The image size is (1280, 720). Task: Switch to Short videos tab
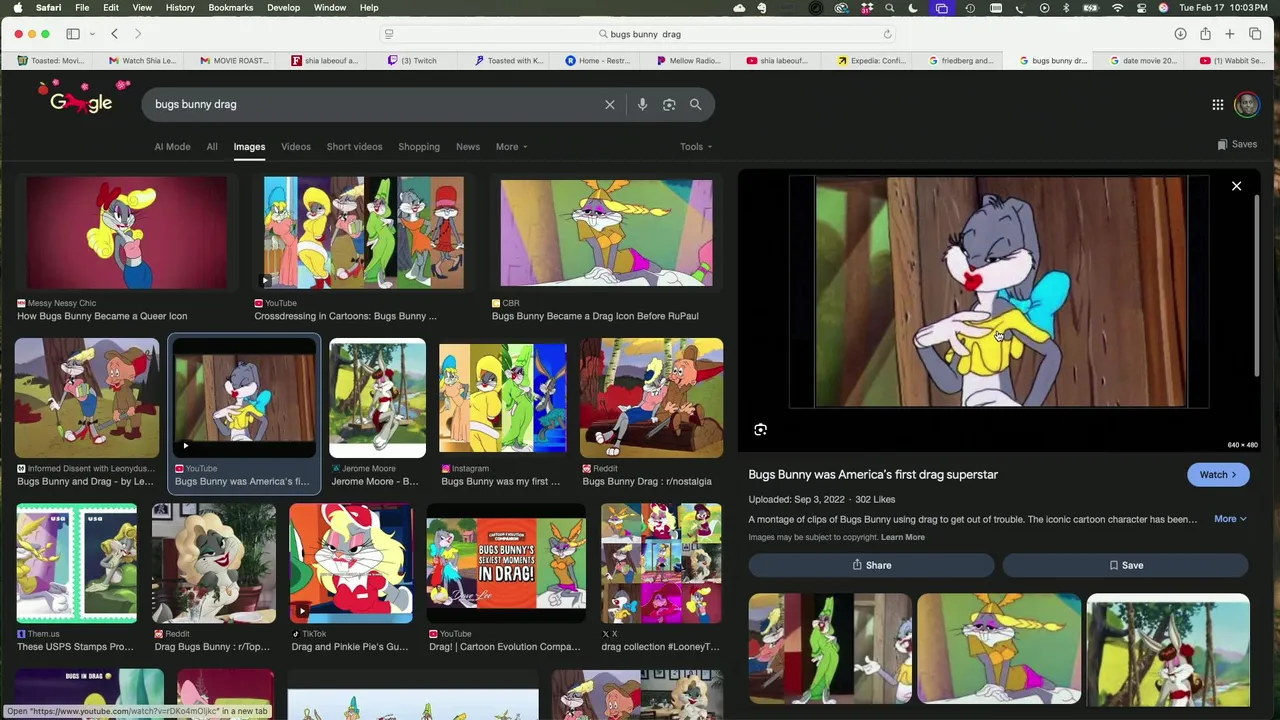354,147
